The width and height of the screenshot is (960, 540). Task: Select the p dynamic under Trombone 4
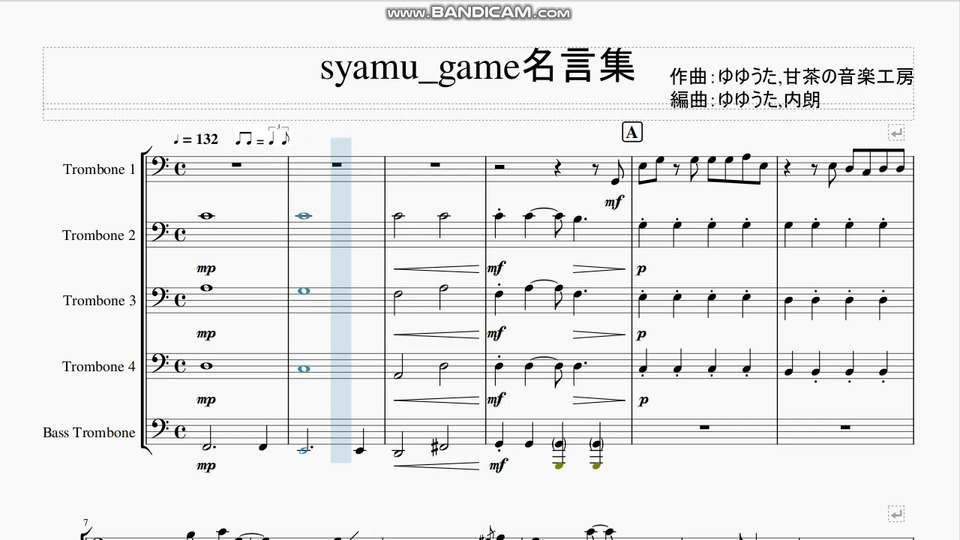point(643,400)
